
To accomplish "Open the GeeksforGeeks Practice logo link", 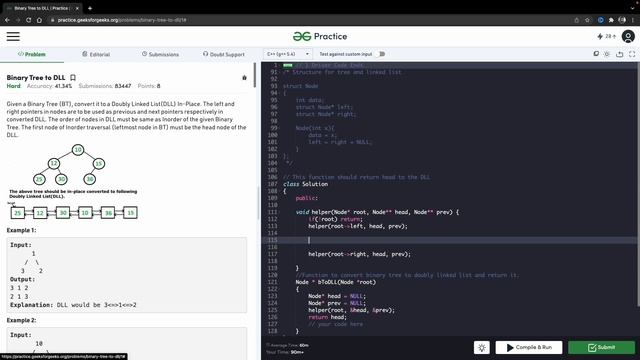I will [x=320, y=36].
